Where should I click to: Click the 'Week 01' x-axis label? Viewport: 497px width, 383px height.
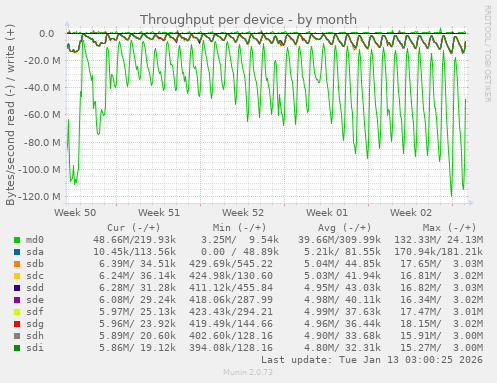click(x=327, y=213)
